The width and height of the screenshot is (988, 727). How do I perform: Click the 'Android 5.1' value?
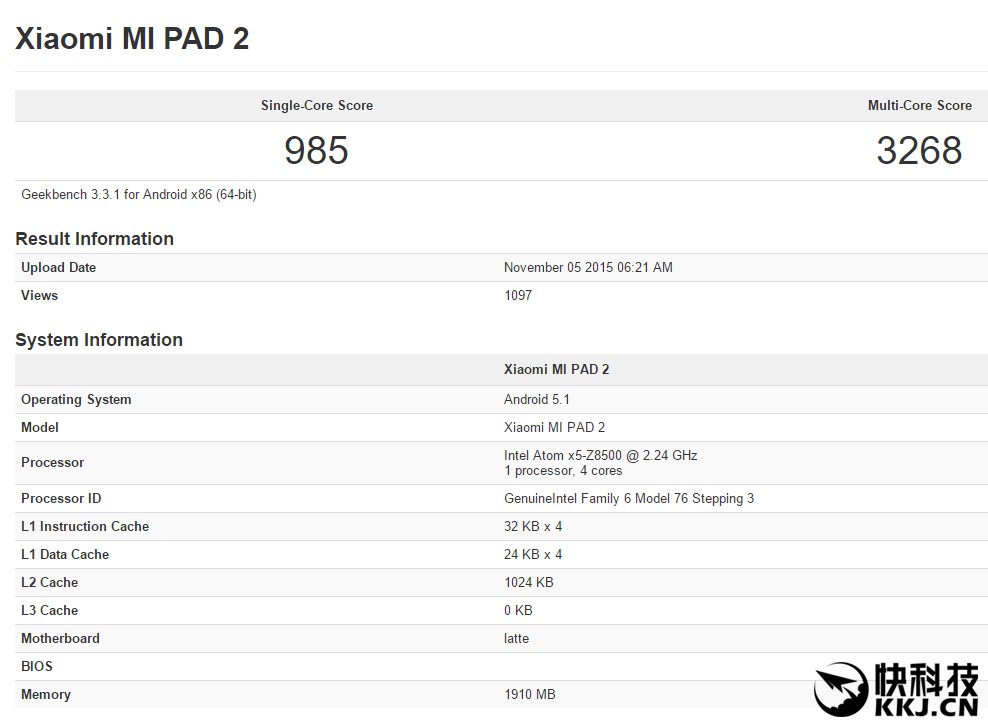[537, 399]
